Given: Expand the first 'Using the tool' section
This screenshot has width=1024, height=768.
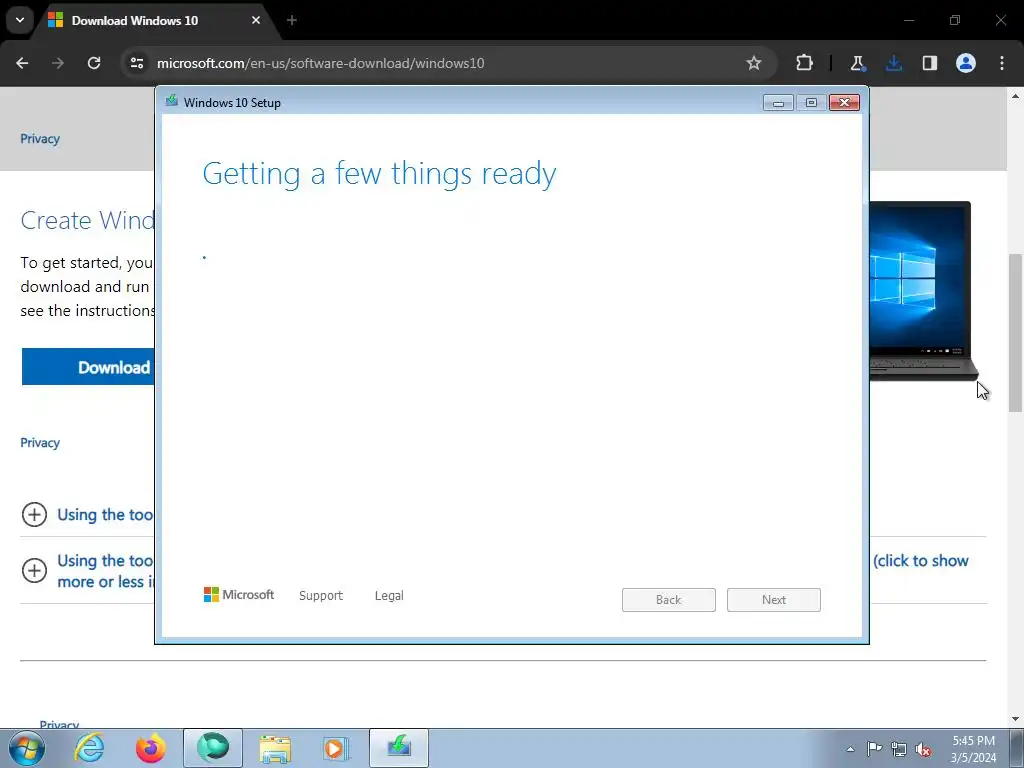Looking at the screenshot, I should point(34,515).
